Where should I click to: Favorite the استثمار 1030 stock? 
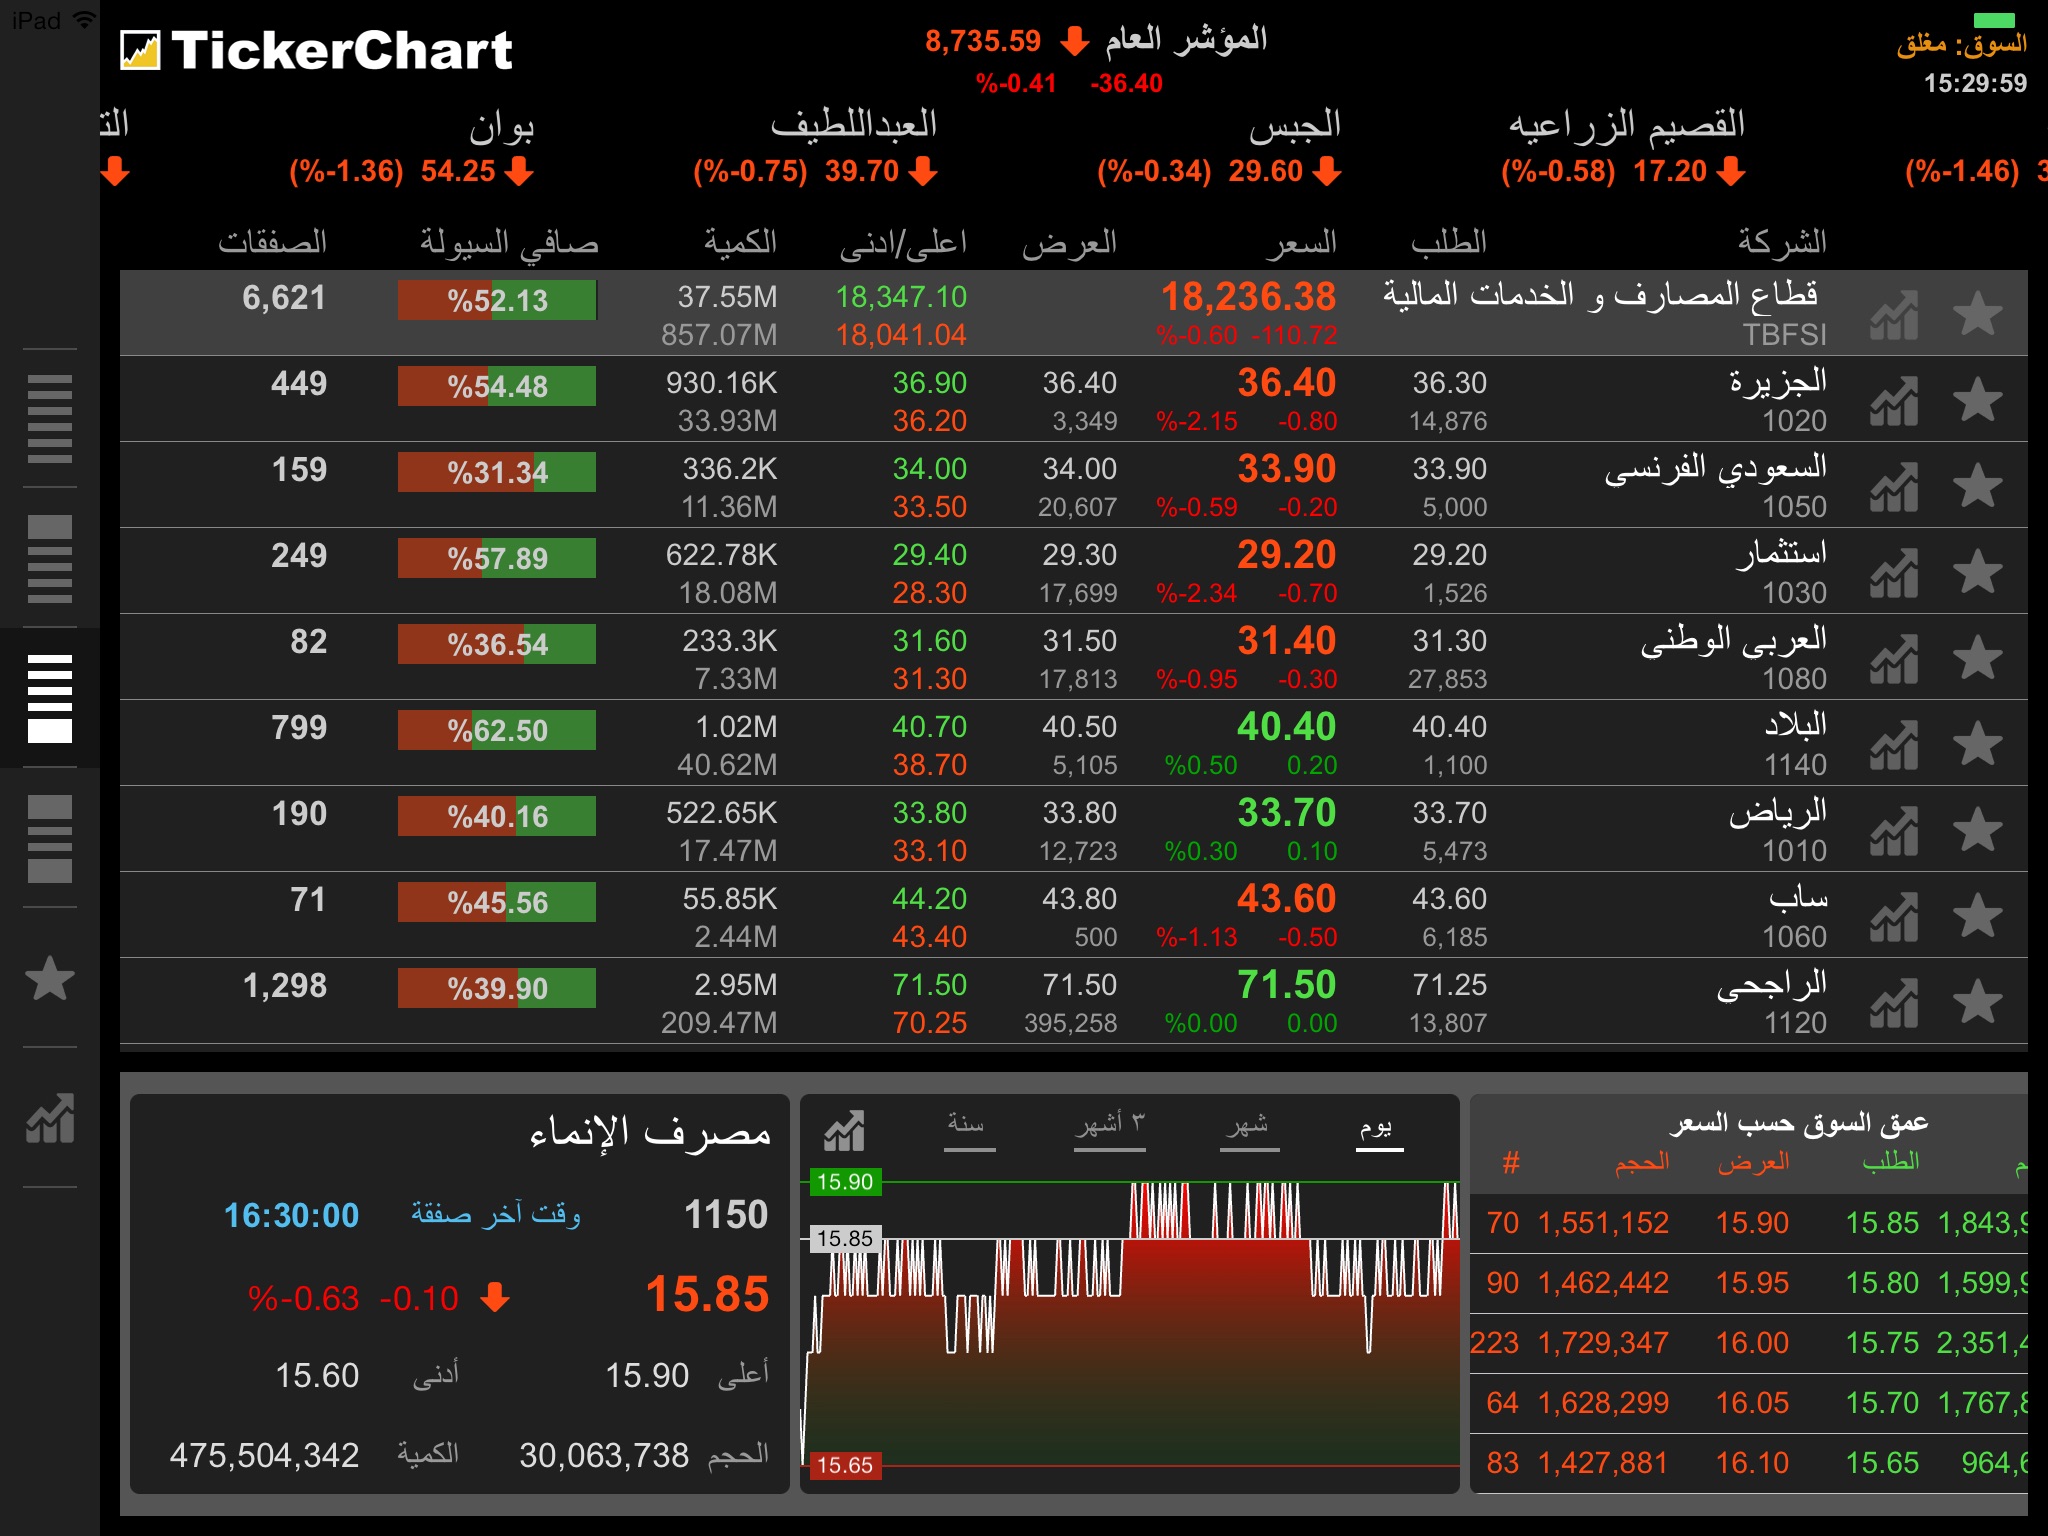1977,573
